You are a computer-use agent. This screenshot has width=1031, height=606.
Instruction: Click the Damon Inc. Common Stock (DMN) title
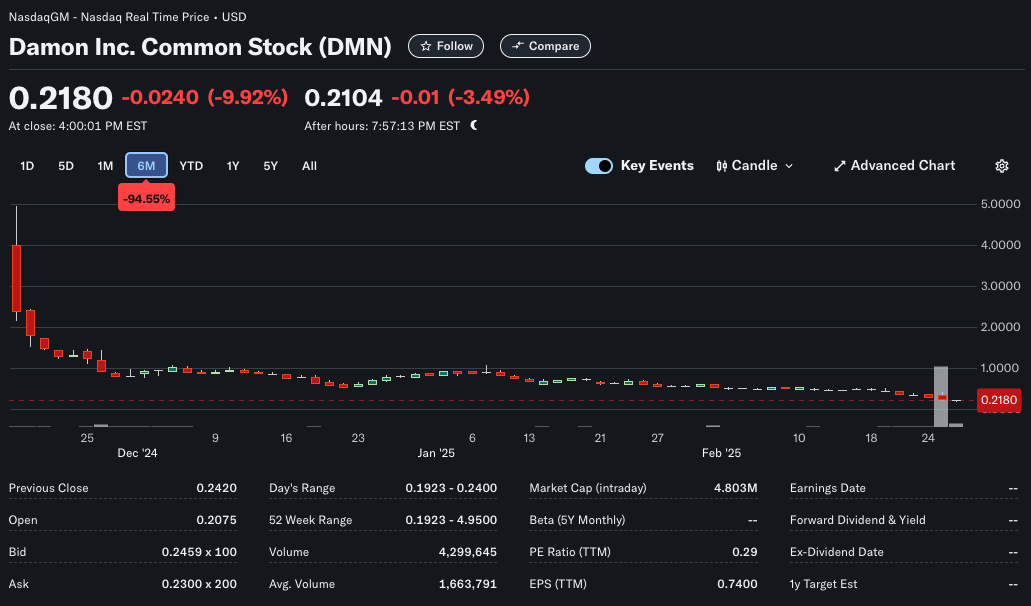(x=200, y=47)
